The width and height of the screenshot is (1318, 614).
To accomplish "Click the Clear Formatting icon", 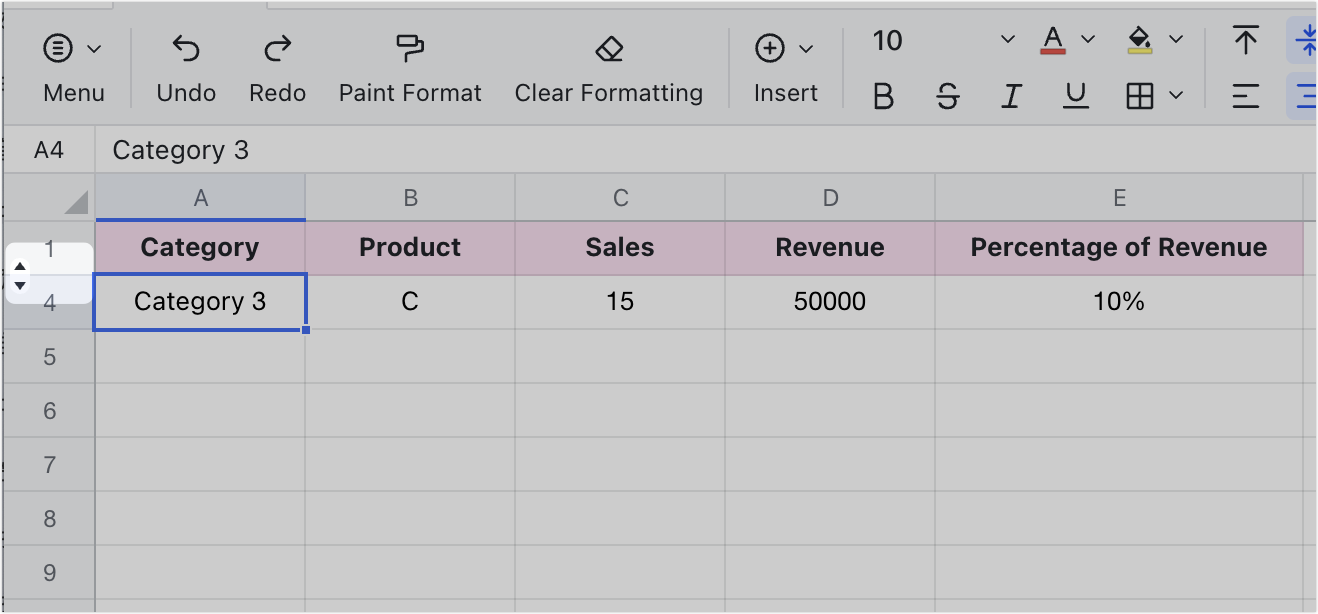I will [608, 47].
